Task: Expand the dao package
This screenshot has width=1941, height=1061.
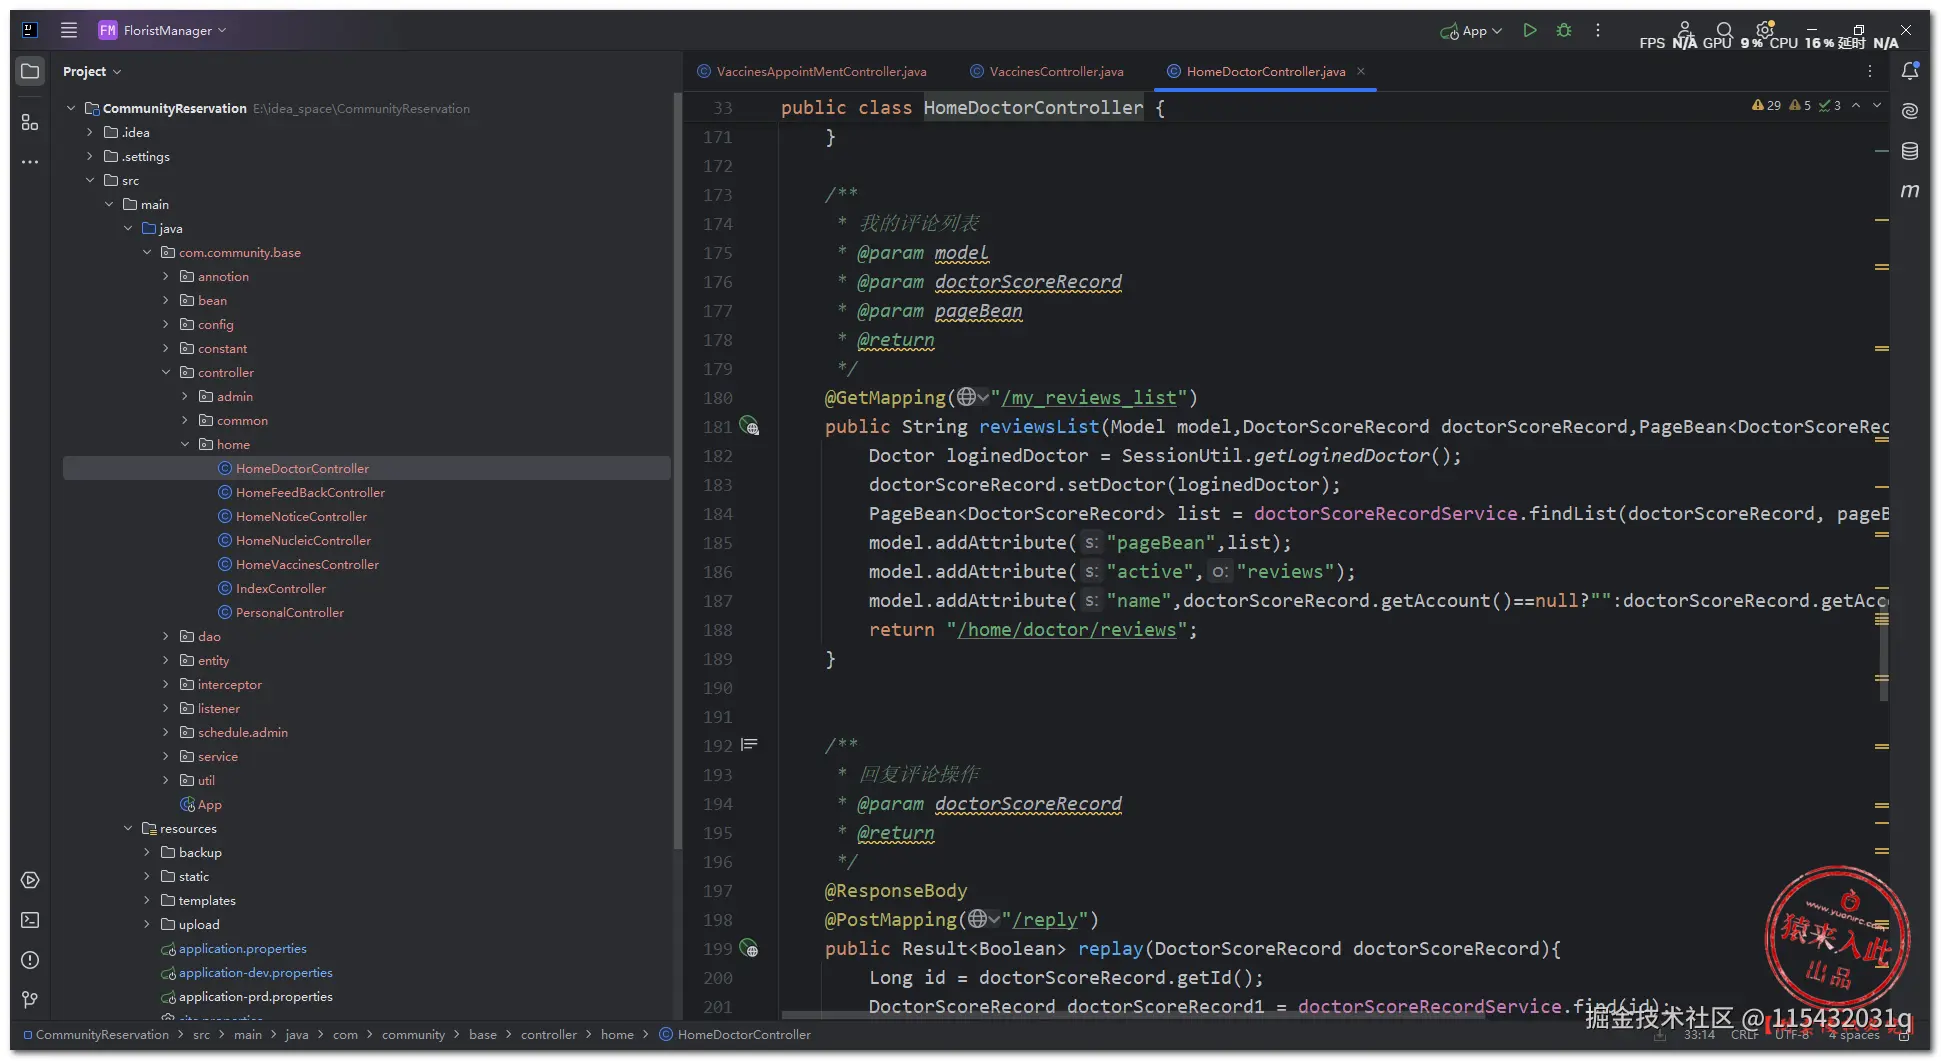Action: (166, 636)
